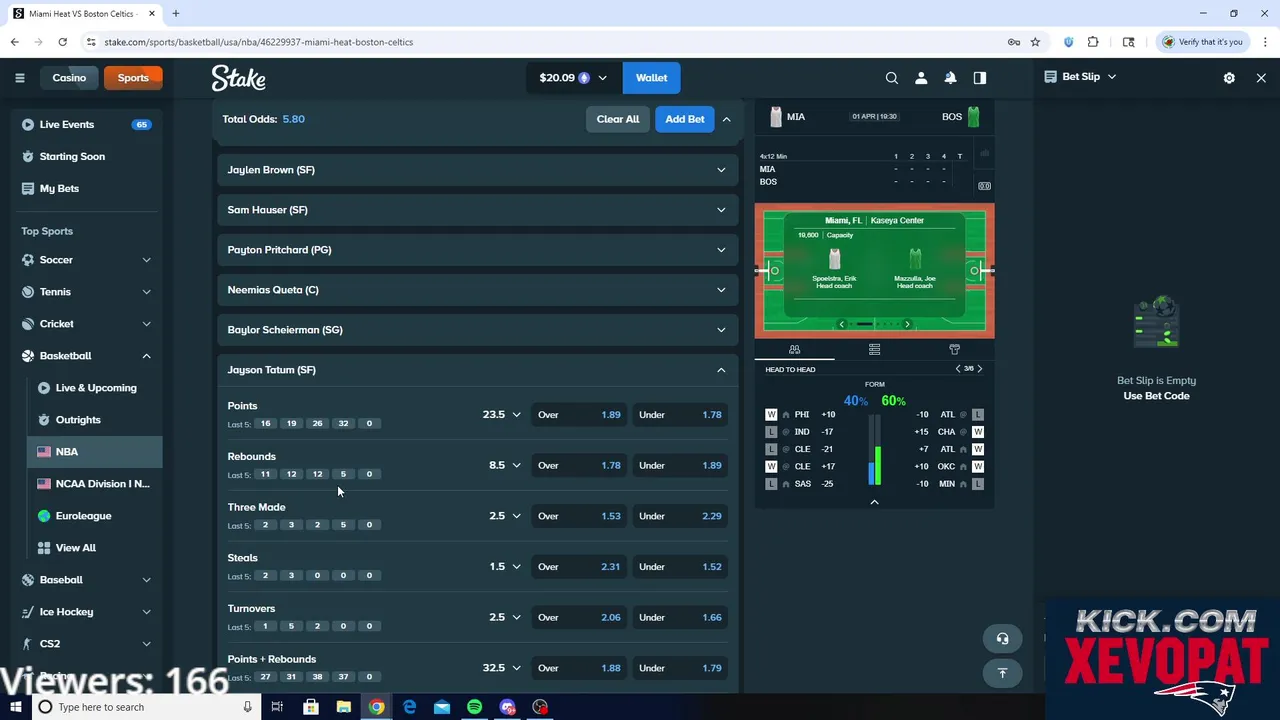Go to next venue info slide arrow
1280x720 pixels.
[x=907, y=324]
